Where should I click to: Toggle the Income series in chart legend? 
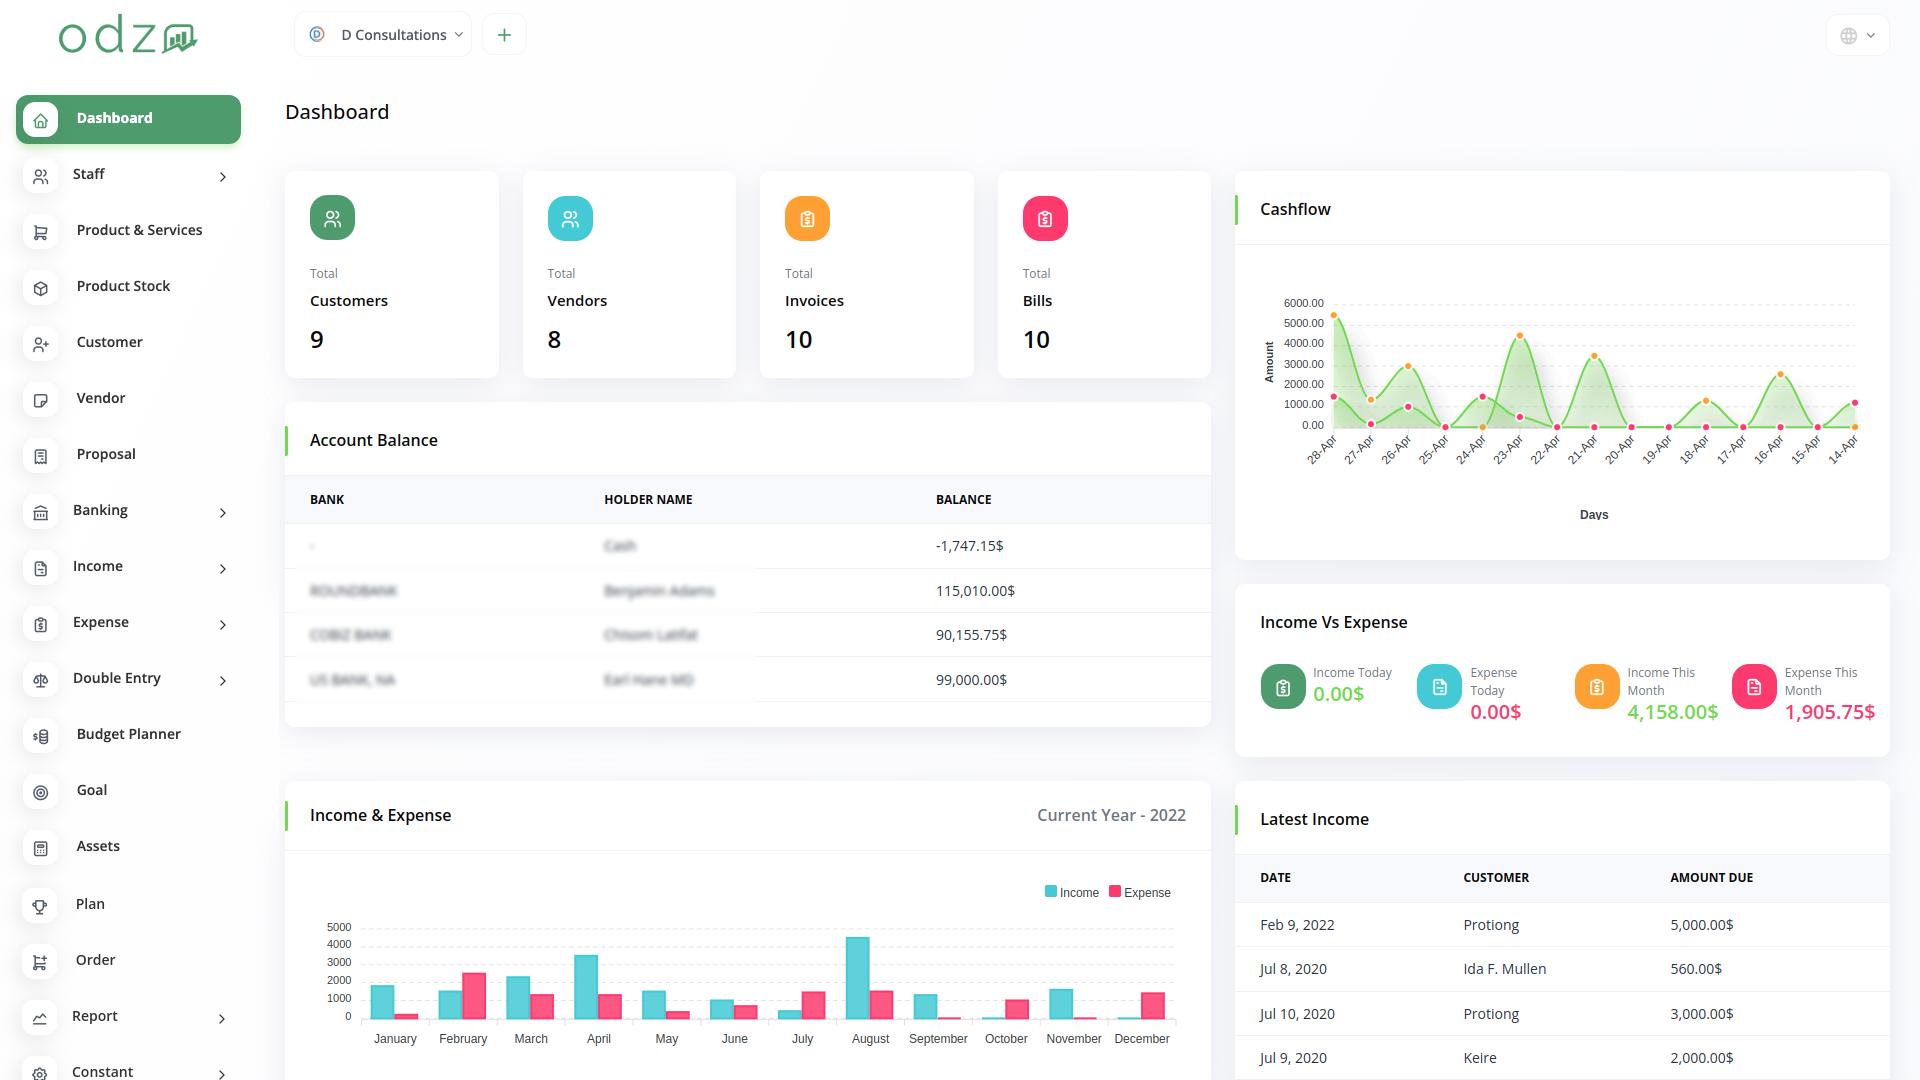[x=1071, y=892]
